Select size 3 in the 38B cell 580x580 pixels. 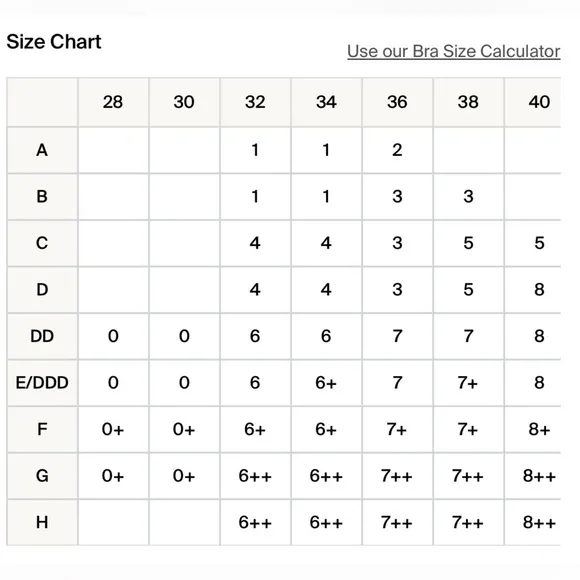(468, 196)
